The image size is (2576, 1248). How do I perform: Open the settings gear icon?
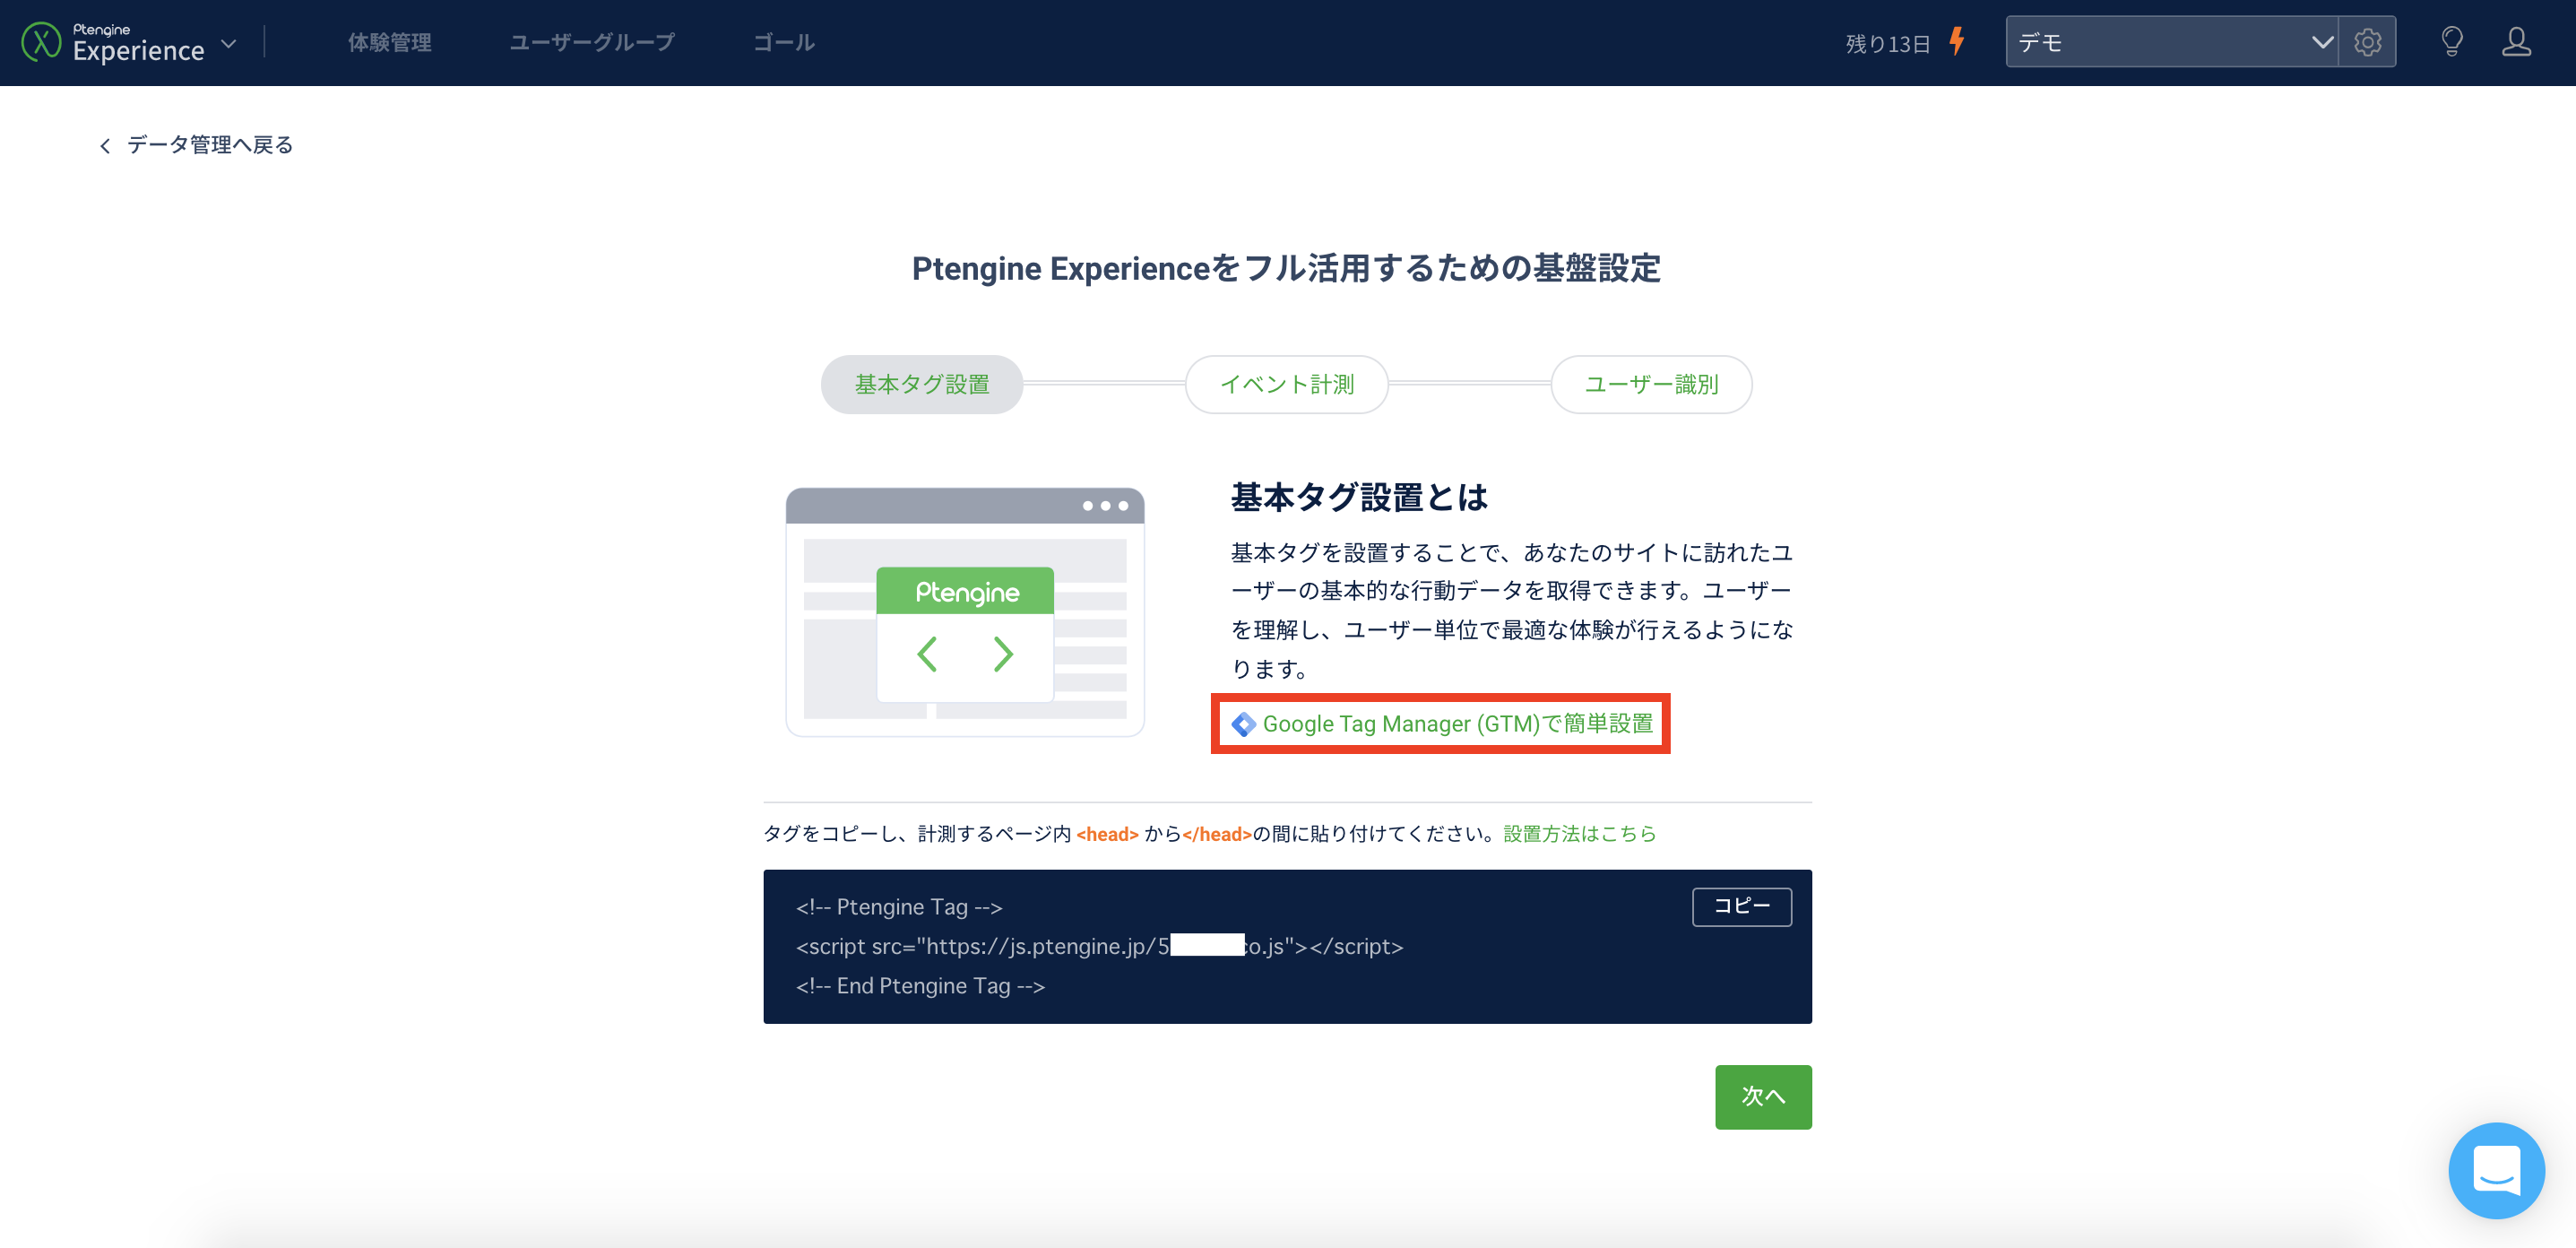[2367, 42]
